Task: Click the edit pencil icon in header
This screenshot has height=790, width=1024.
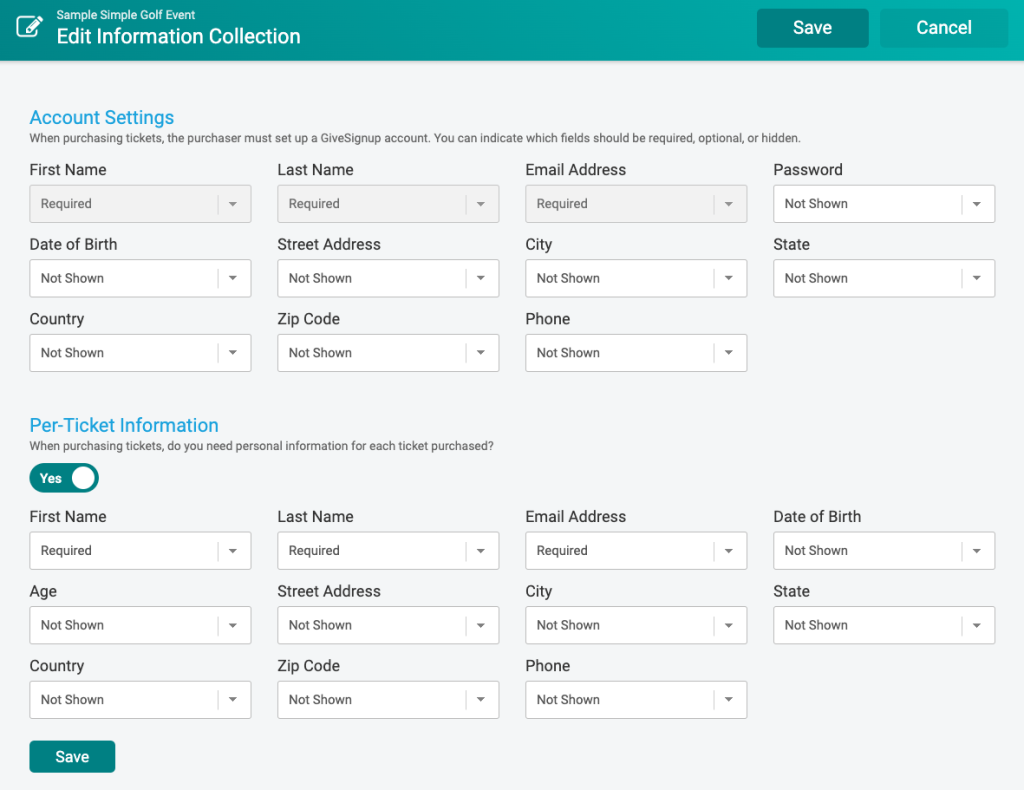Action: [29, 27]
